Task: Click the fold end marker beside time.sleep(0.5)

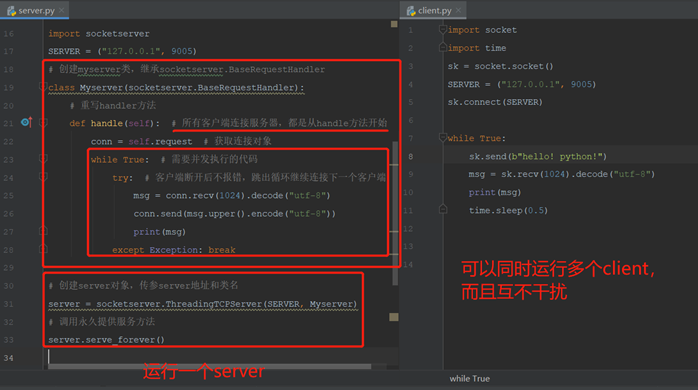Action: click(442, 209)
